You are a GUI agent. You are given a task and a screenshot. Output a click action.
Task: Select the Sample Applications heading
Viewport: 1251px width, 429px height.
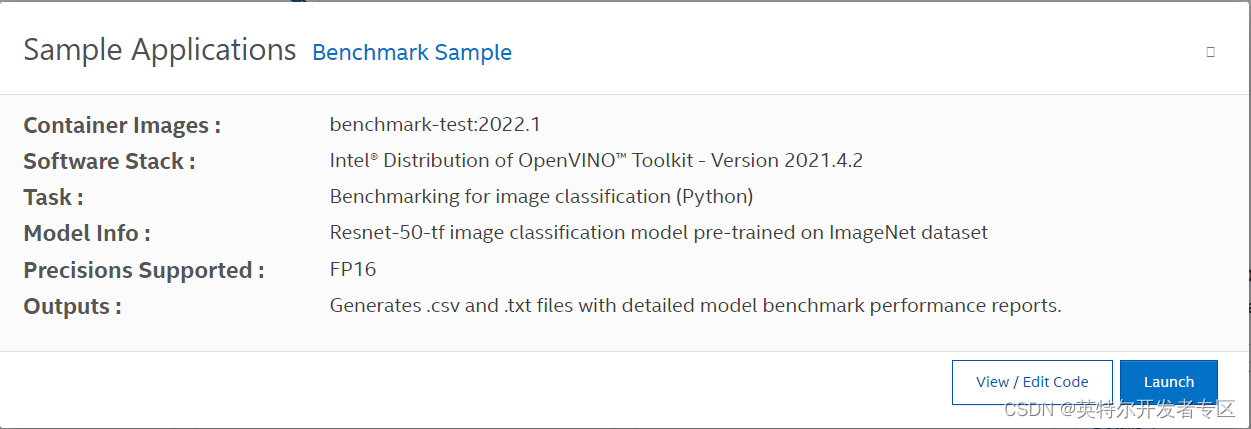coord(160,50)
